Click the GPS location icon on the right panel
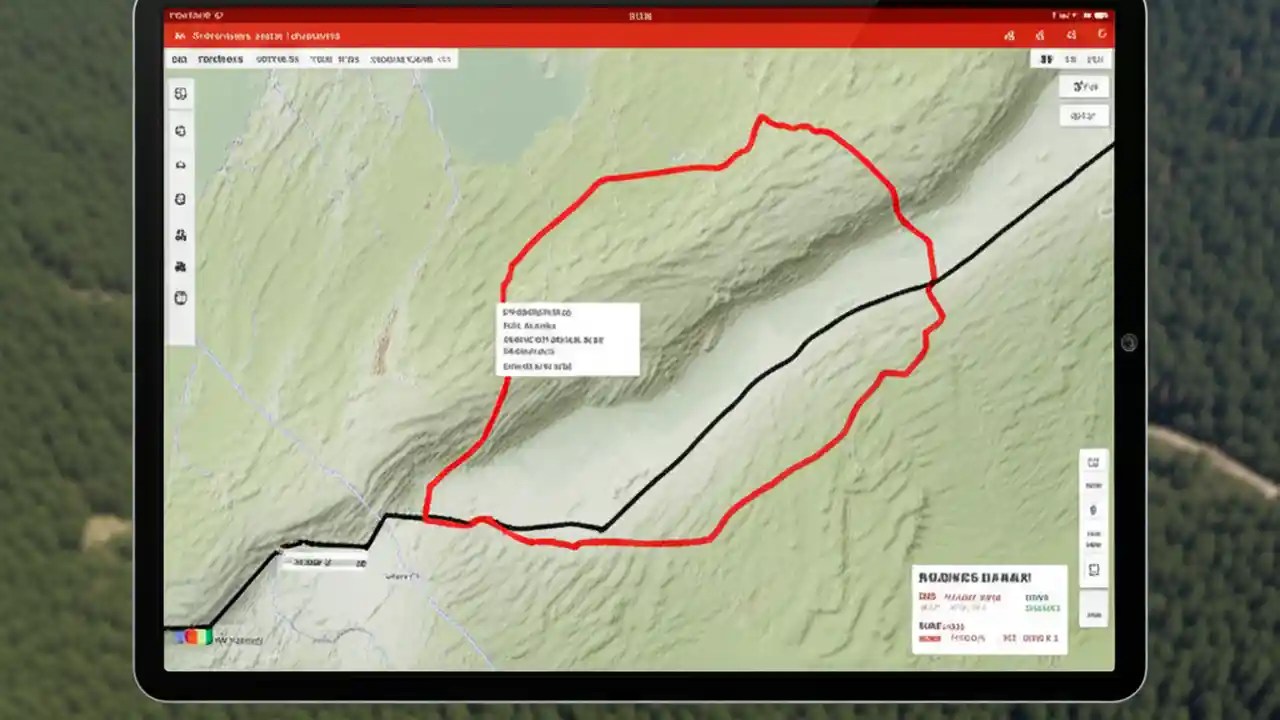1280x720 pixels. pyautogui.click(x=1093, y=510)
